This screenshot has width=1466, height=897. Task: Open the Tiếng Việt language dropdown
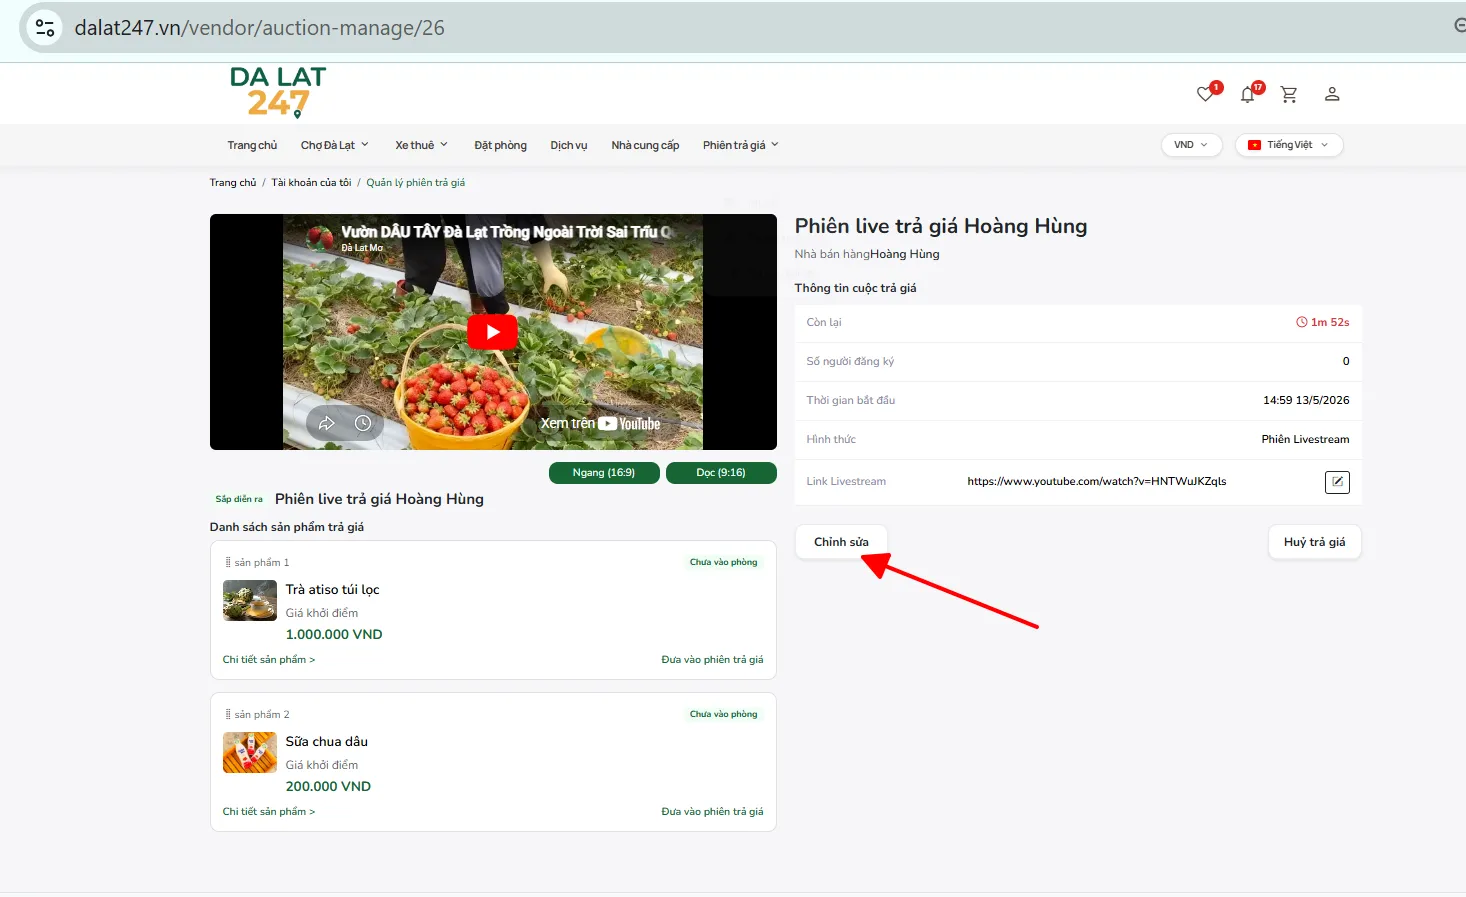[x=1289, y=145]
